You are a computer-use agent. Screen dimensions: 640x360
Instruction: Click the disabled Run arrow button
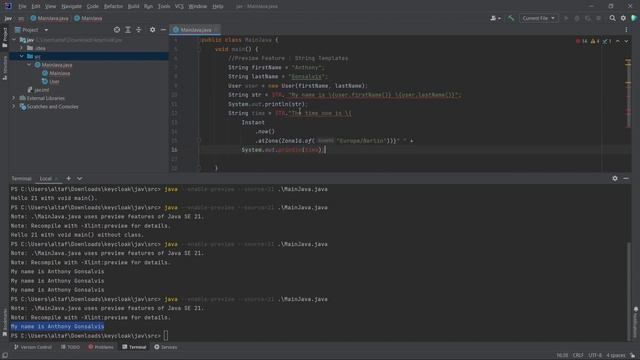tap(566, 18)
